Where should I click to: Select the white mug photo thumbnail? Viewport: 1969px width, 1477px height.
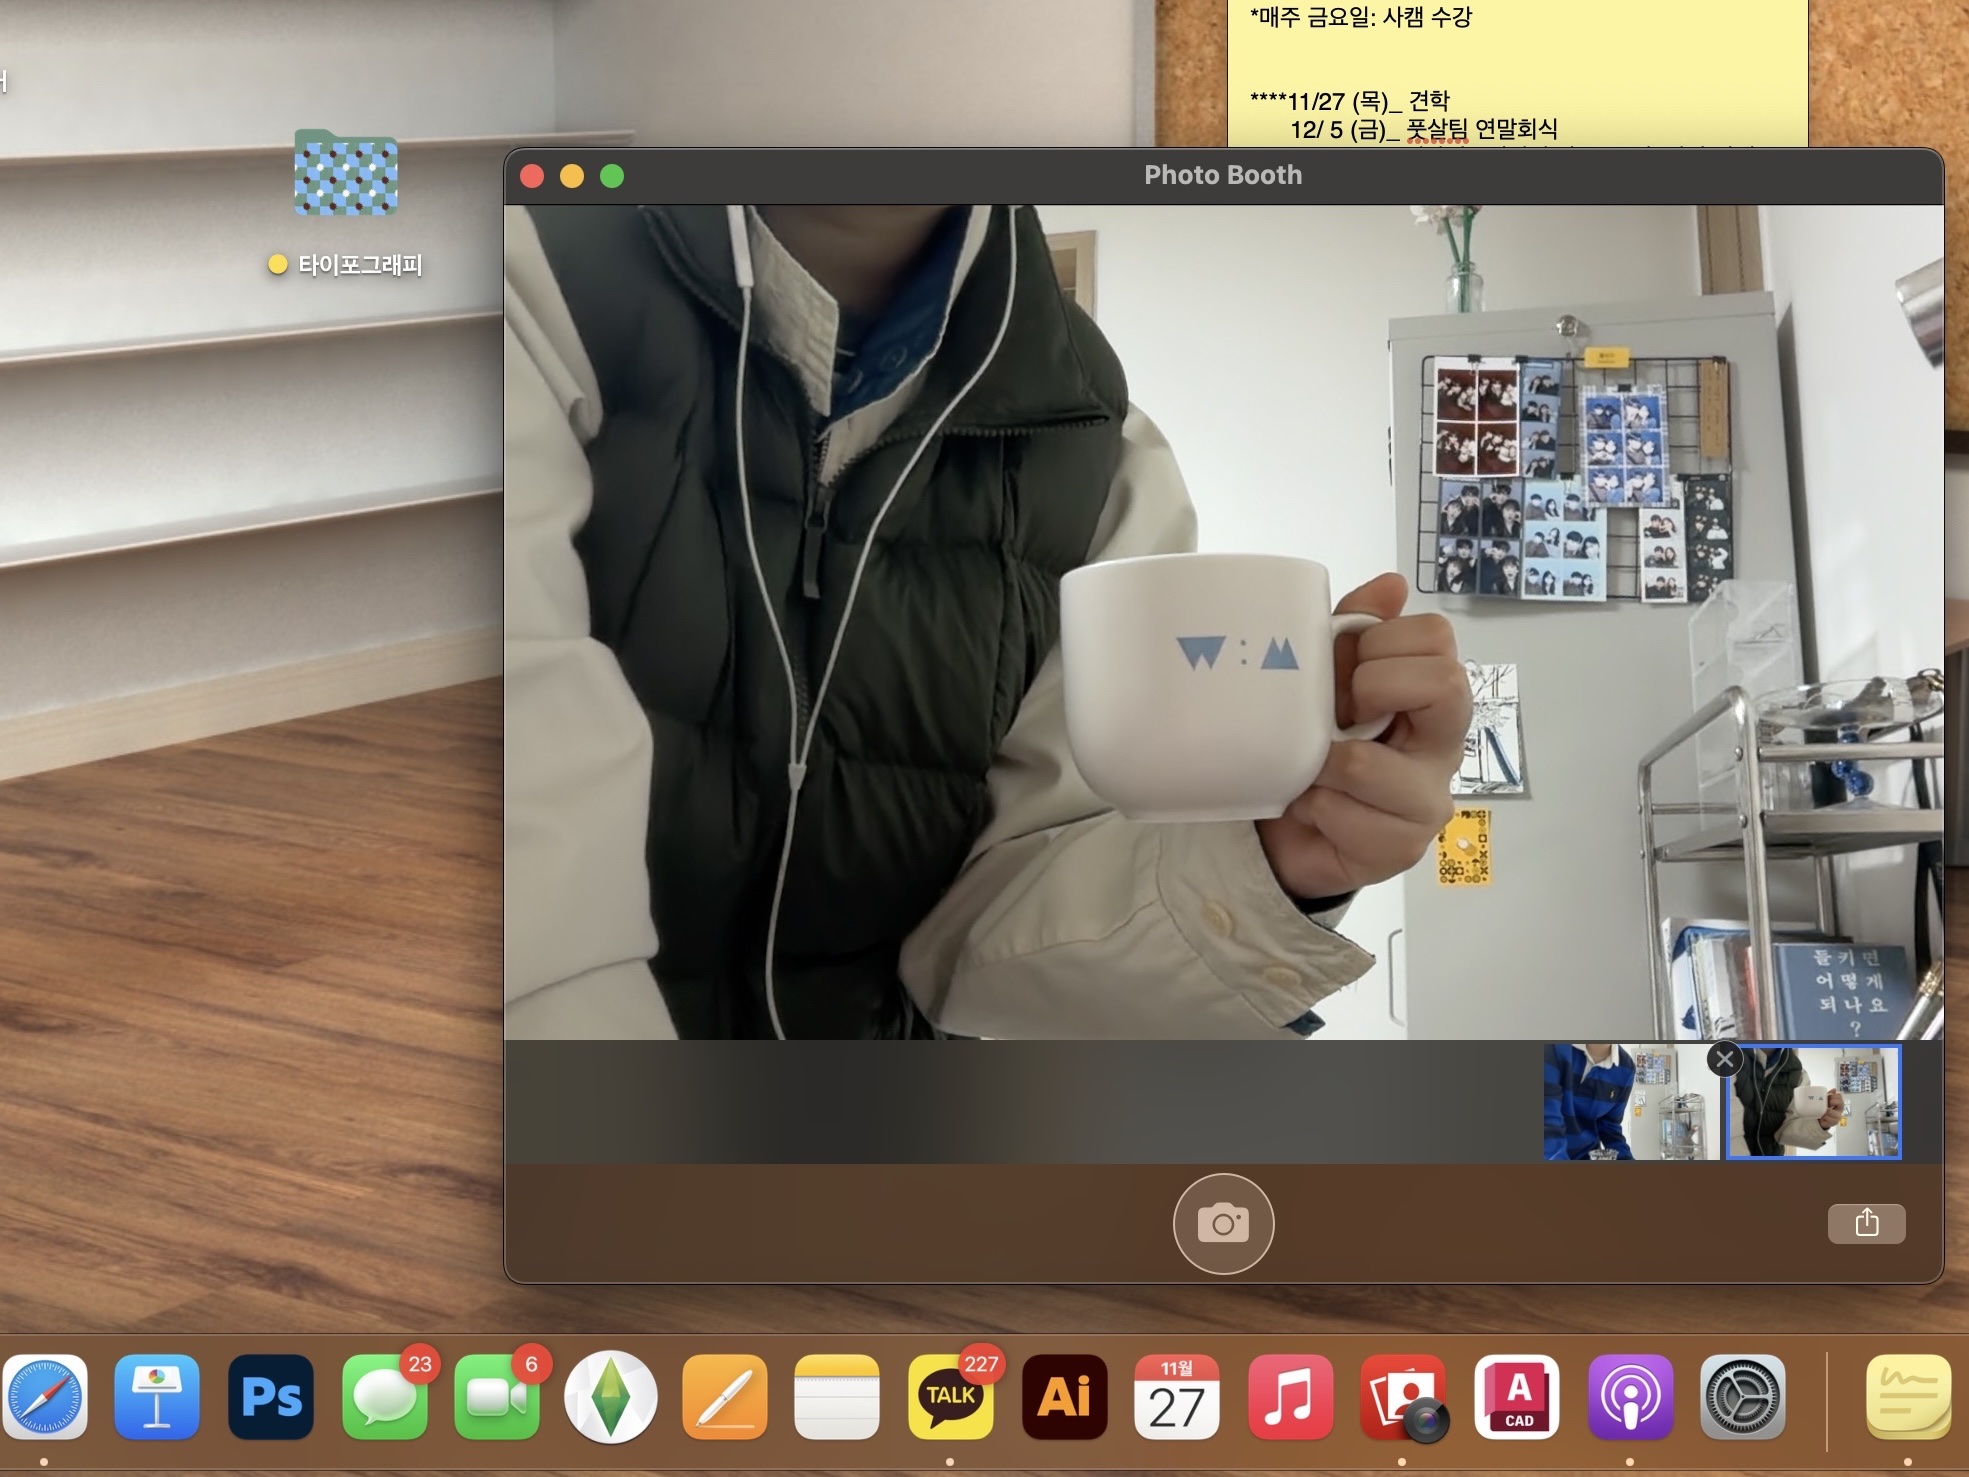click(1814, 1103)
